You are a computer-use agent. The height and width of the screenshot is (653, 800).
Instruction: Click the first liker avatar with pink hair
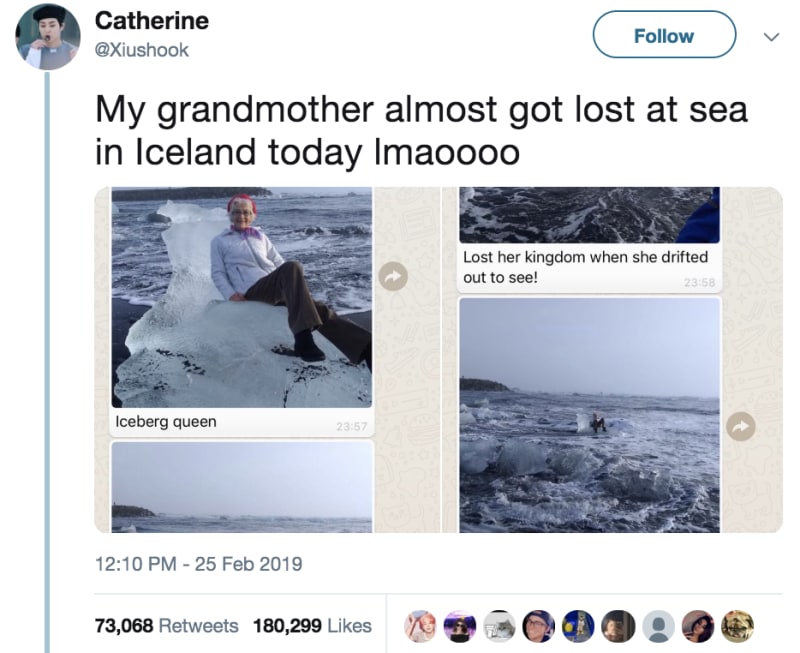pyautogui.click(x=420, y=626)
